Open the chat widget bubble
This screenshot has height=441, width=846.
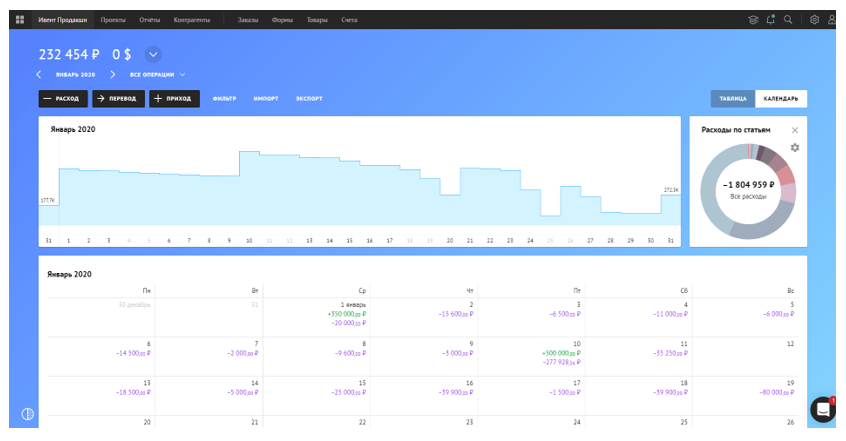click(822, 409)
